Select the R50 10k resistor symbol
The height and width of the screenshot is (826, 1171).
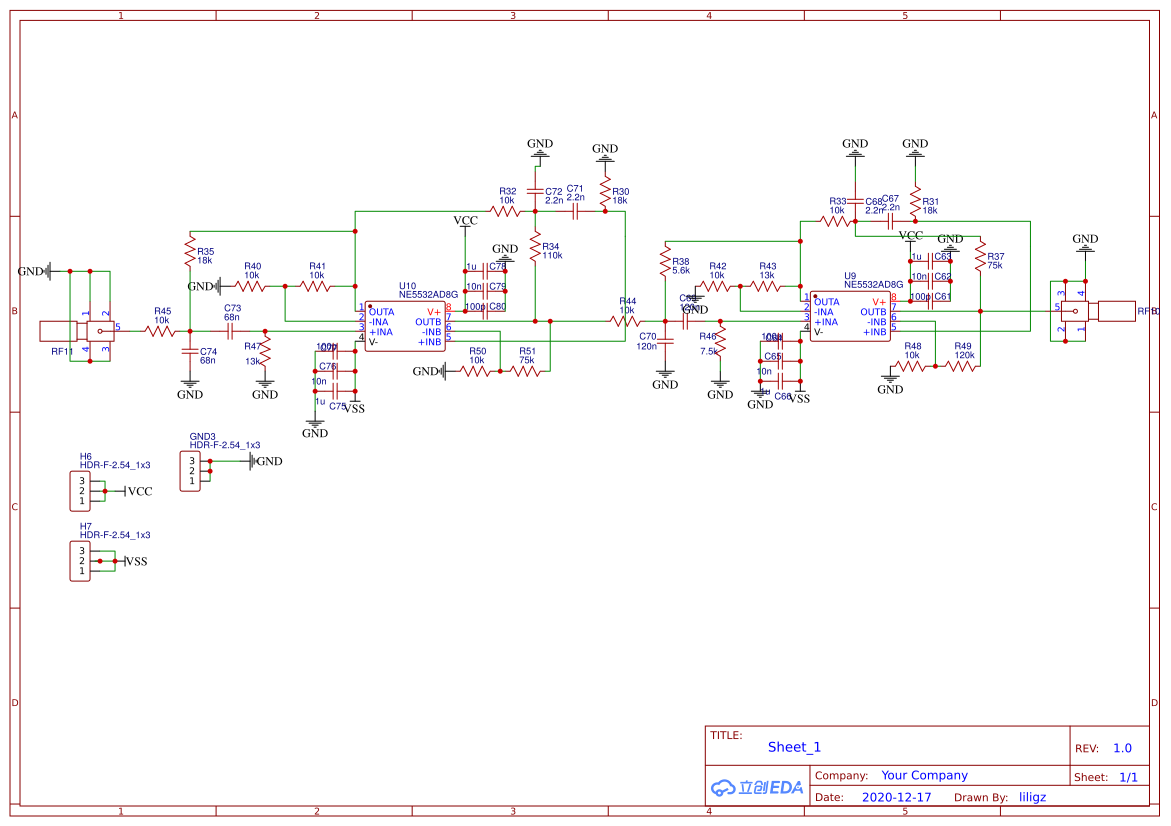pyautogui.click(x=476, y=371)
